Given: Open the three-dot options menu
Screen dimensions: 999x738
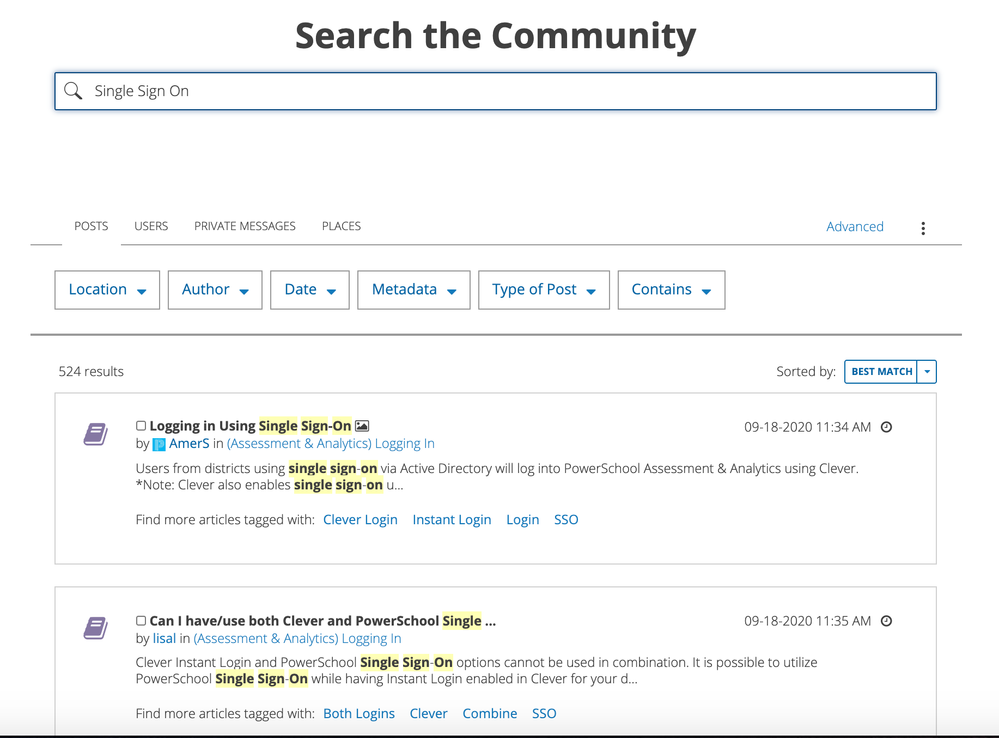Looking at the screenshot, I should coord(923,228).
